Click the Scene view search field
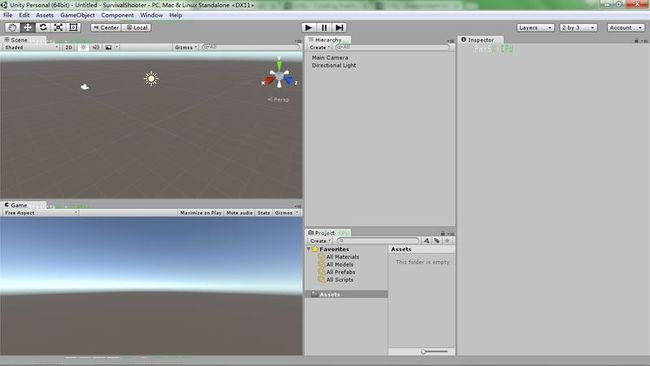Screen dimensions: 650x366 250,47
